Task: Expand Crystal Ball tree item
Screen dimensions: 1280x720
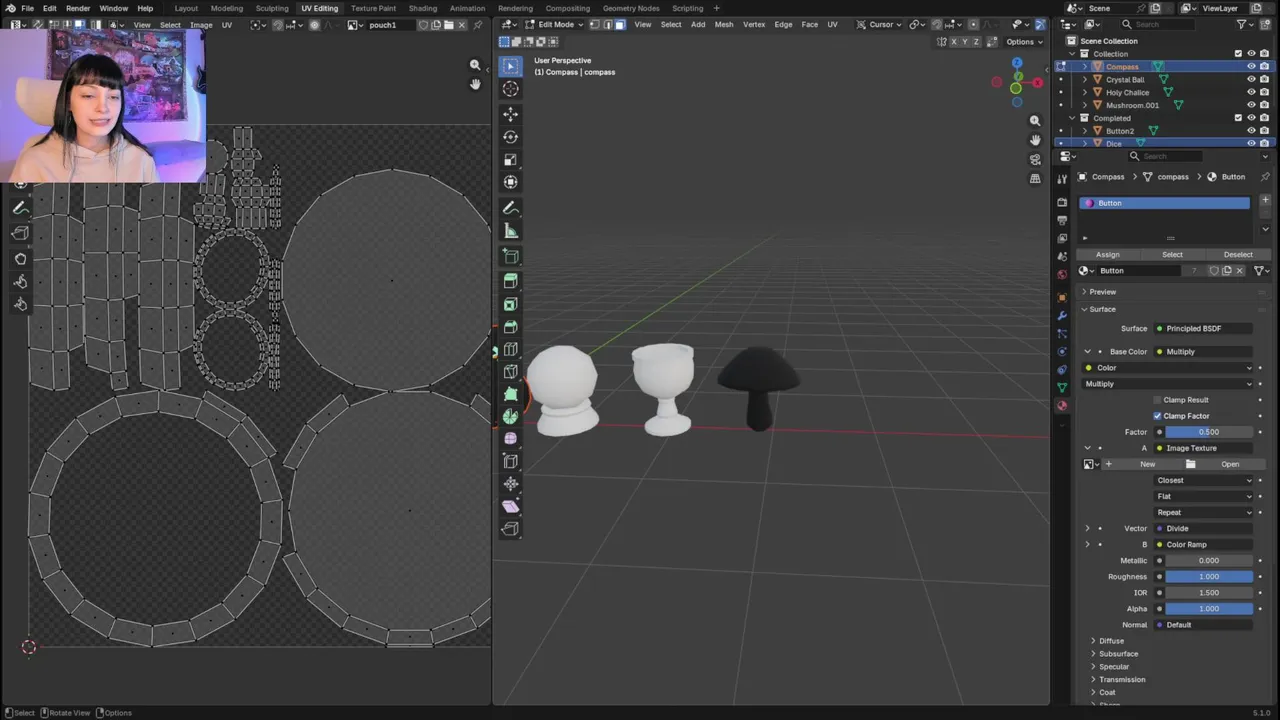Action: (1085, 80)
